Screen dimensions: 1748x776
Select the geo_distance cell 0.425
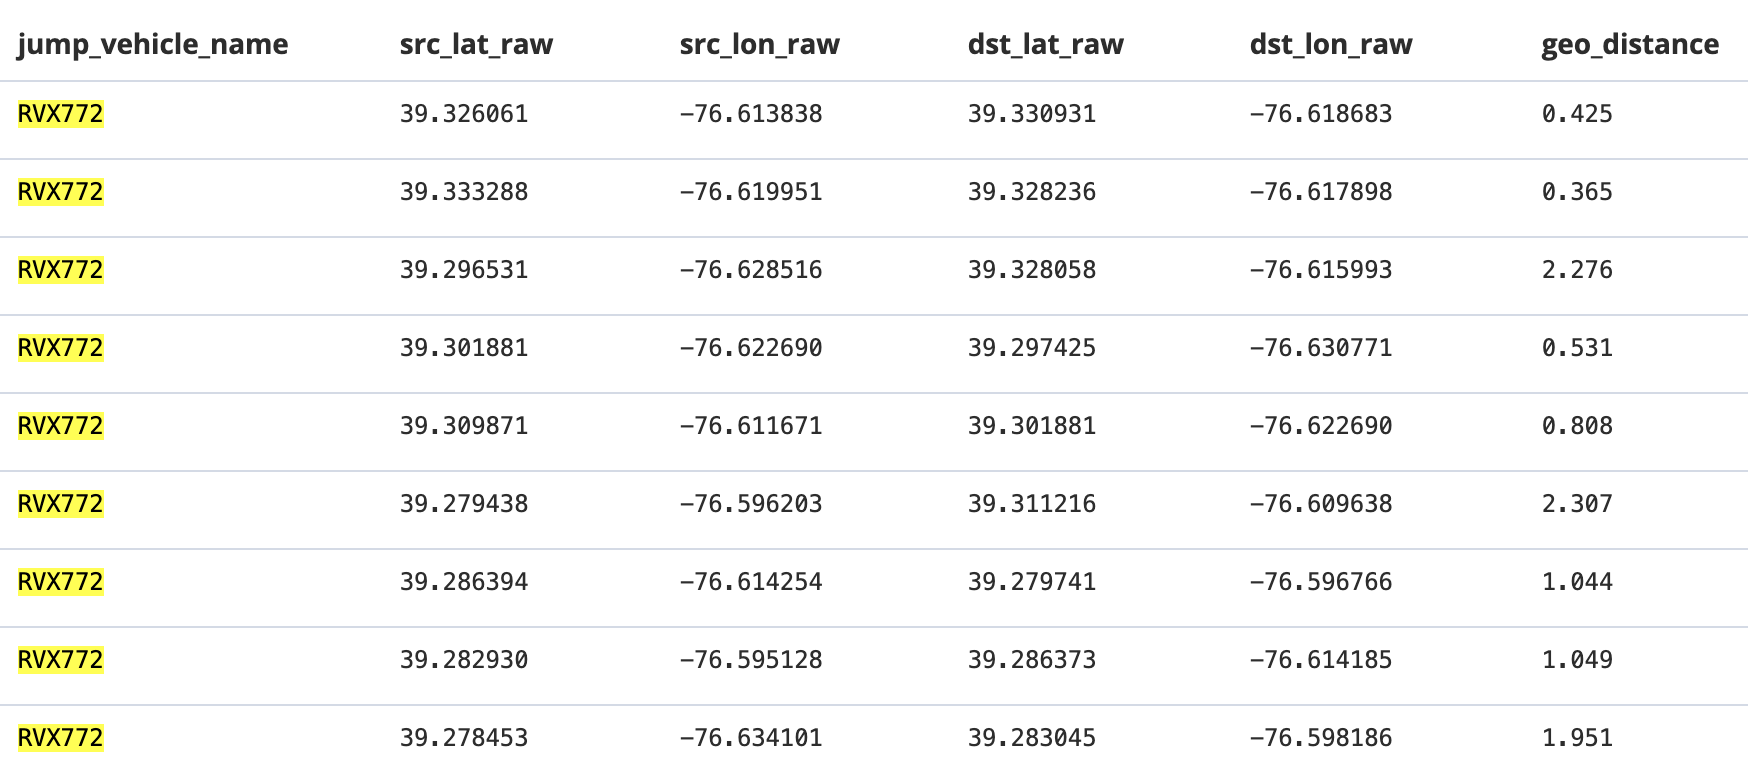pos(1577,114)
